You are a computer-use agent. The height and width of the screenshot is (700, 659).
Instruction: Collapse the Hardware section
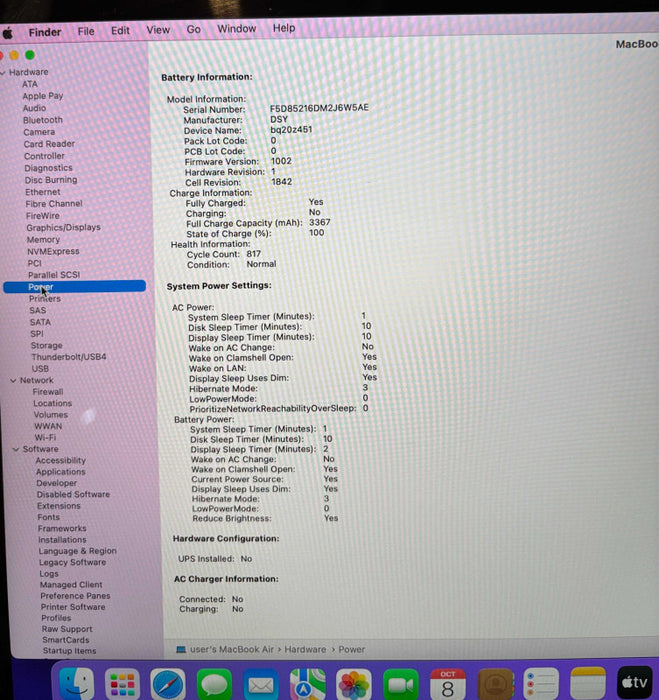[3, 72]
